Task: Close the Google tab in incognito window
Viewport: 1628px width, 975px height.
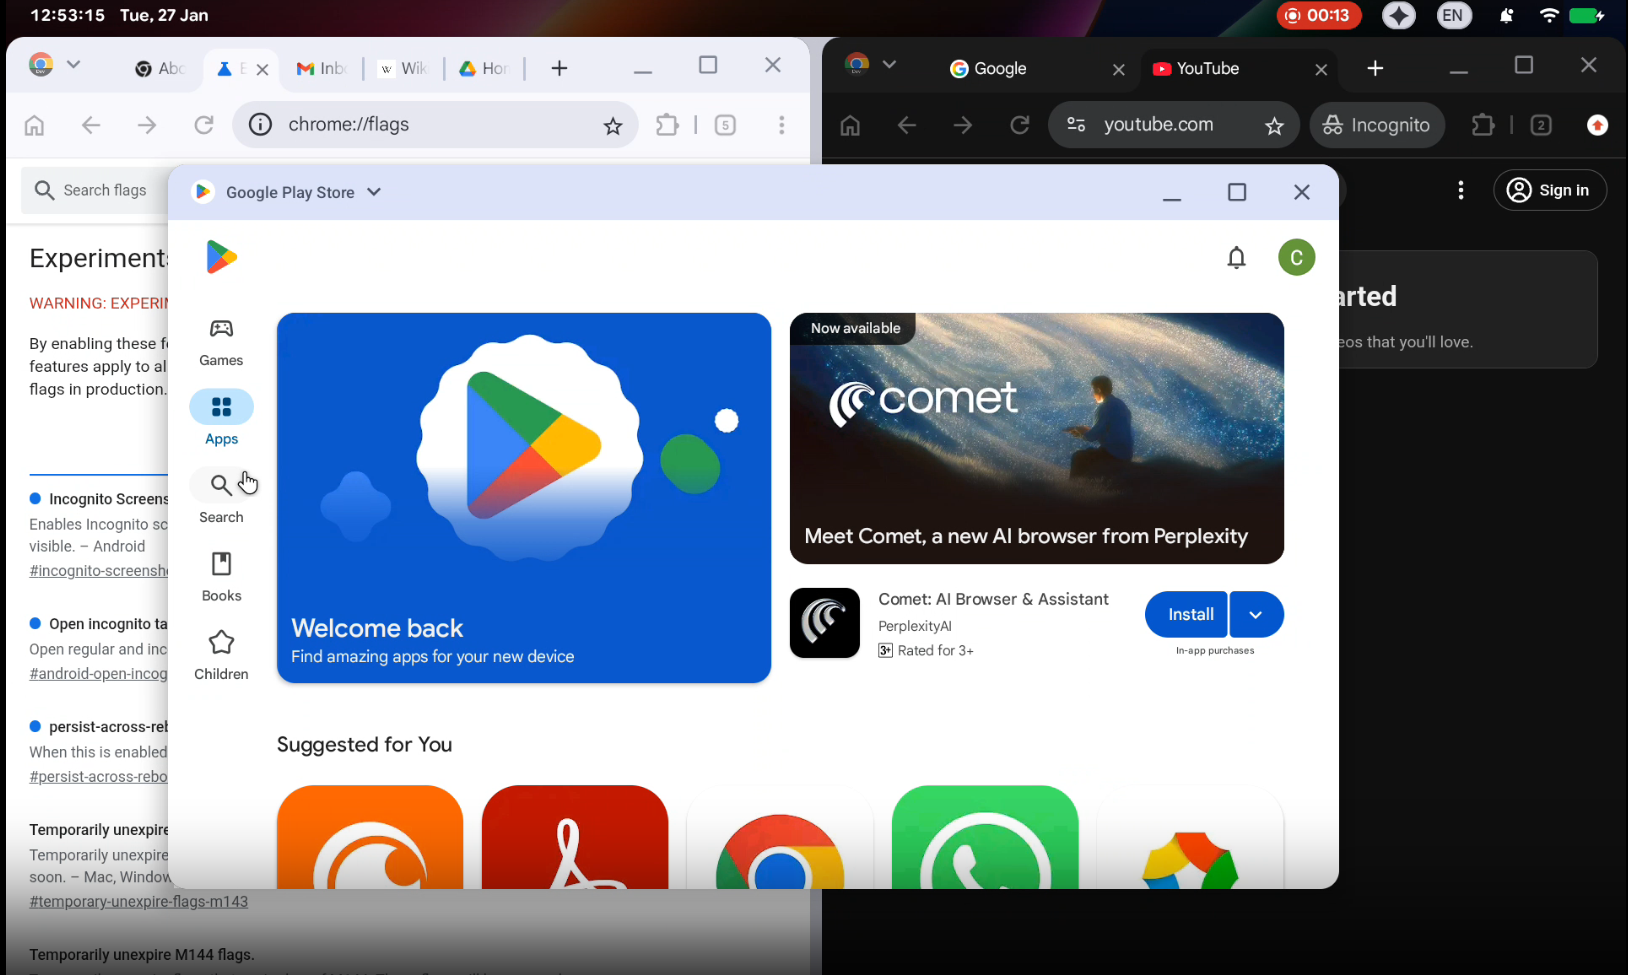Action: [1119, 69]
